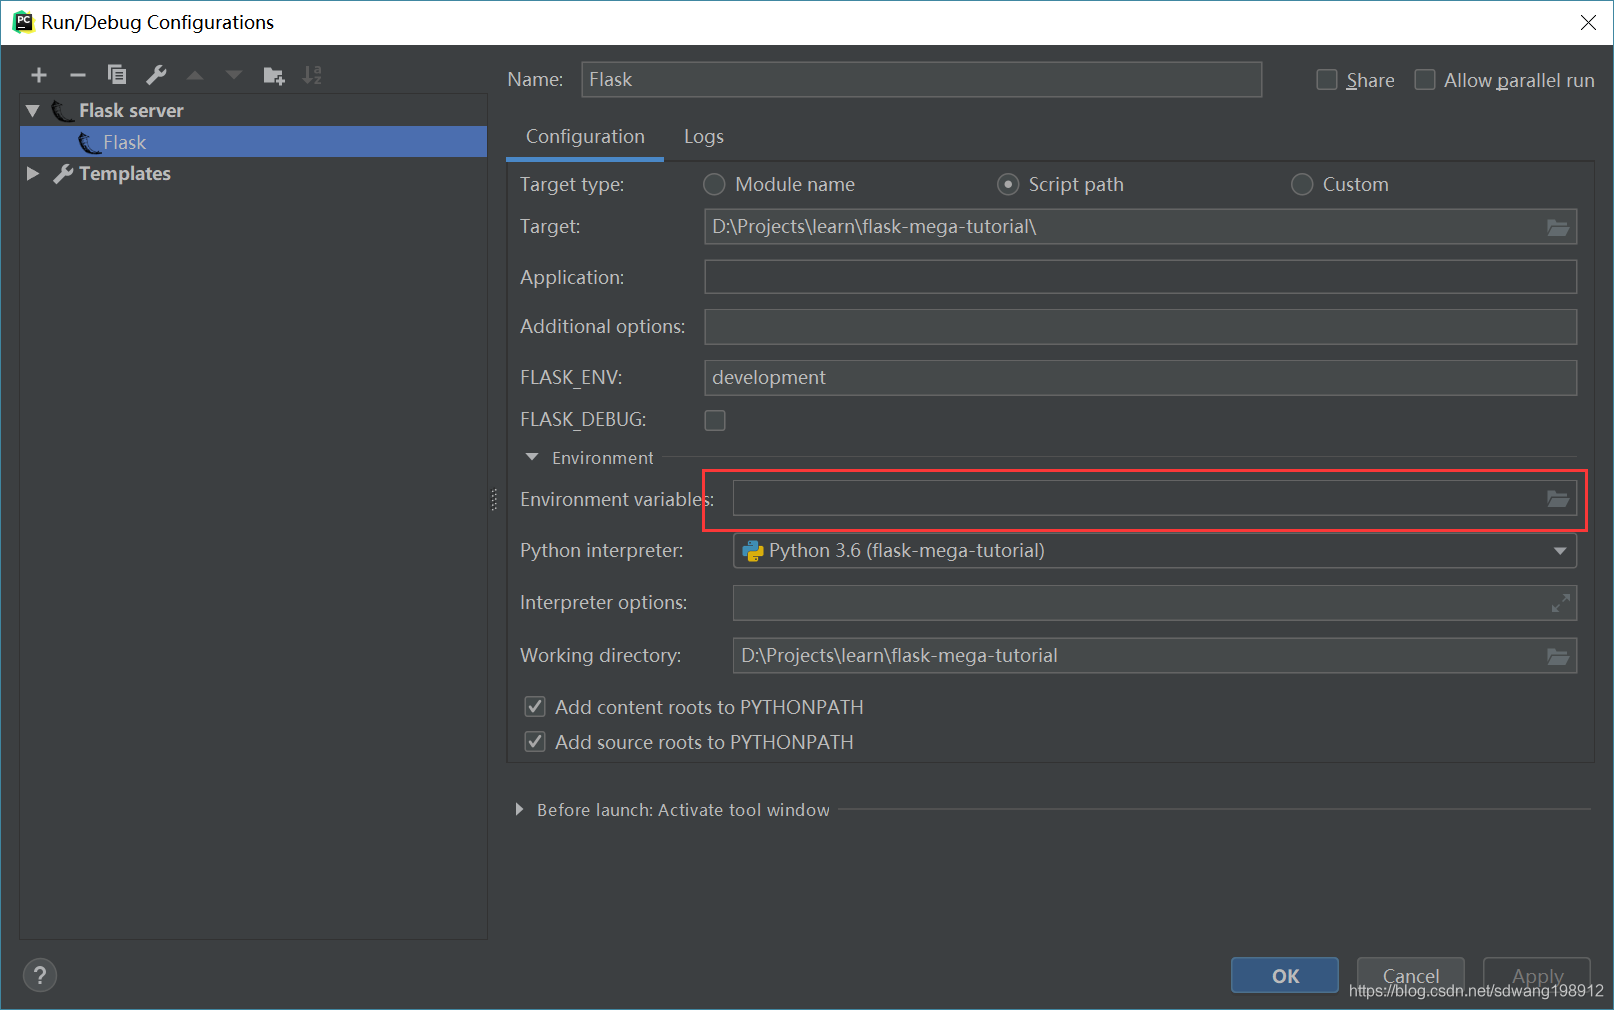Browse for Working directory folder icon

(x=1558, y=656)
